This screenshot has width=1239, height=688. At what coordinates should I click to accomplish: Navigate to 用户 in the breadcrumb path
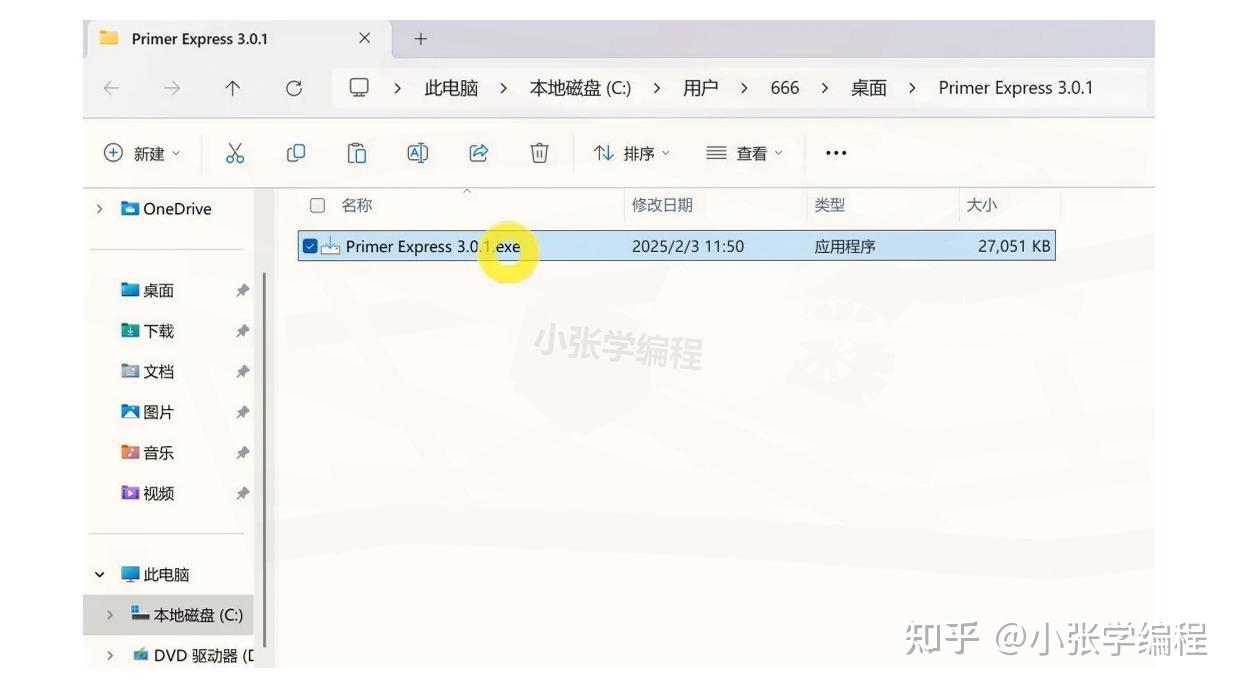point(701,88)
